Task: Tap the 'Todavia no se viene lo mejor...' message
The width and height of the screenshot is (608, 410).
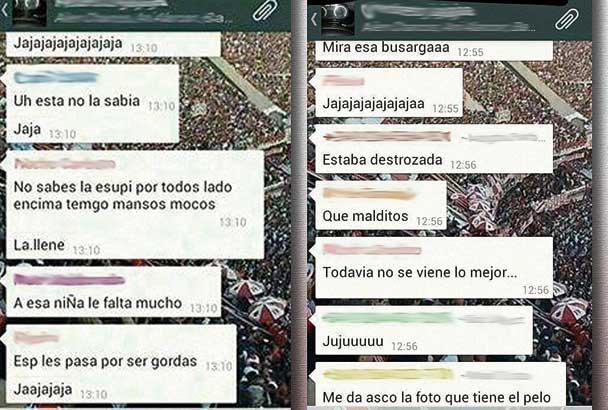Action: tap(434, 268)
